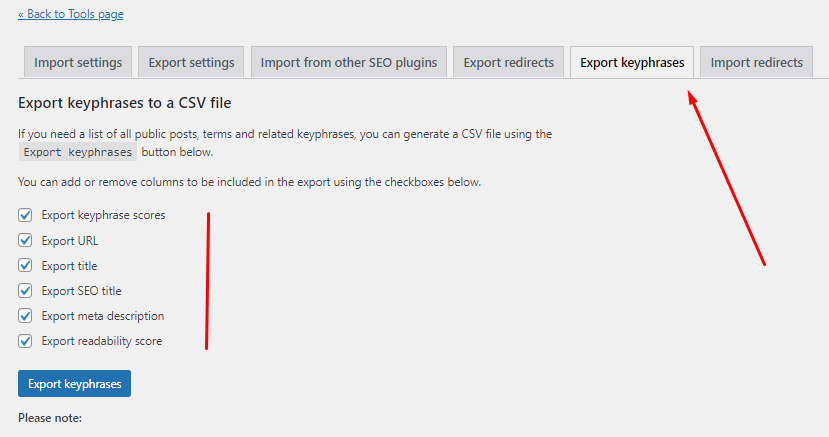Screen dimensions: 829x437
Task: Click the 'Export meta description' label text
Action: pos(103,316)
